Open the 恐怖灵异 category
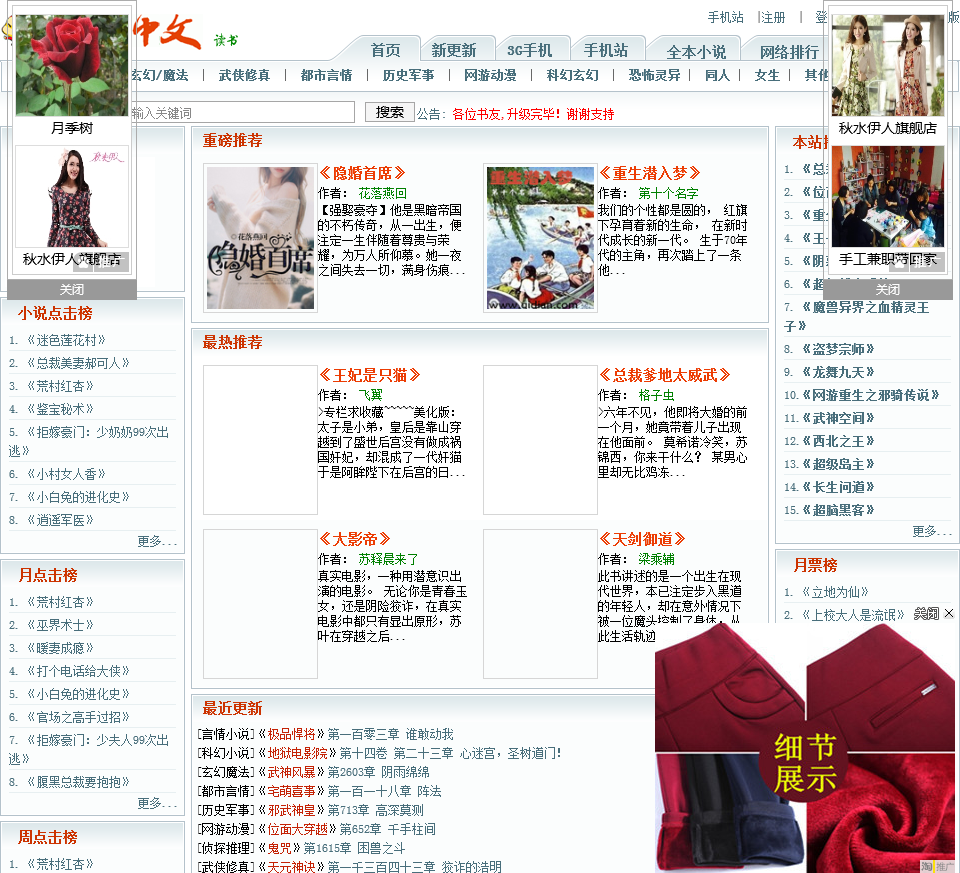This screenshot has width=960, height=873. point(654,75)
